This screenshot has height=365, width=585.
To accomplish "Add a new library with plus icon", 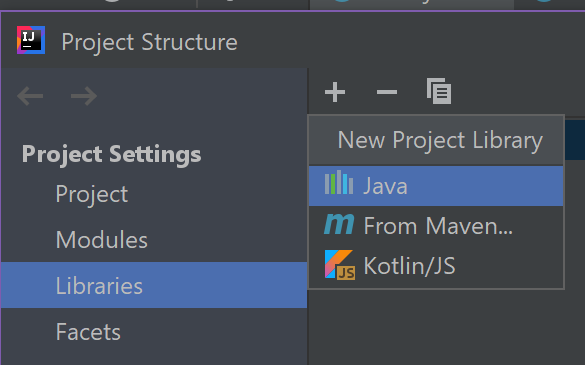I will [x=335, y=92].
